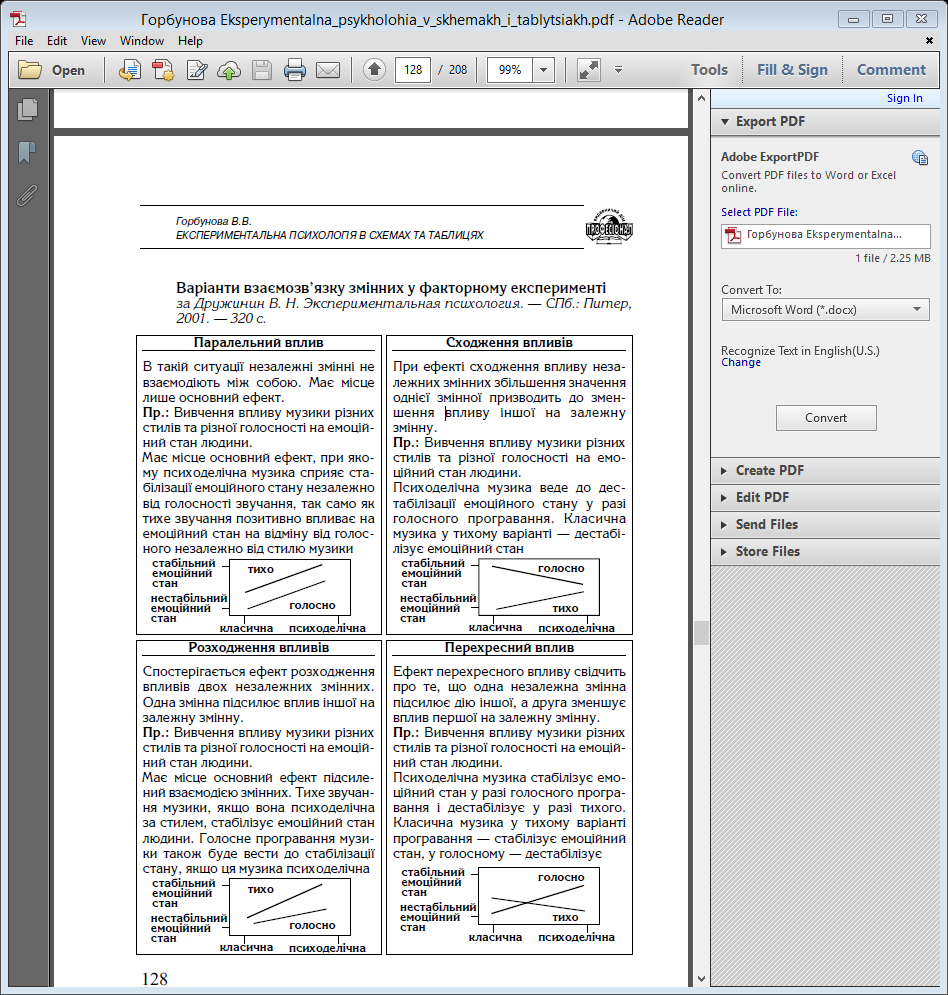Click the Change language link
Viewport: 948px width, 995px height.
tap(740, 362)
